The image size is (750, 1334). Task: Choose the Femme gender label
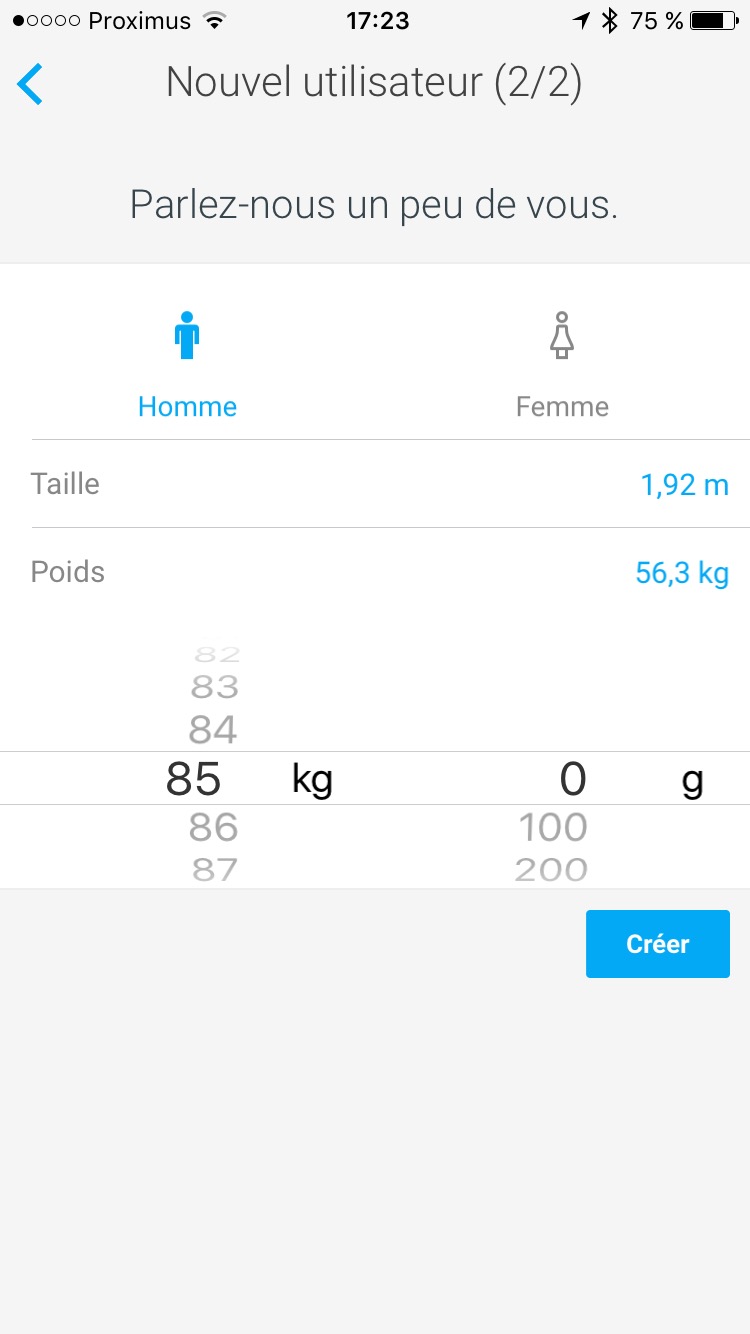coord(562,407)
